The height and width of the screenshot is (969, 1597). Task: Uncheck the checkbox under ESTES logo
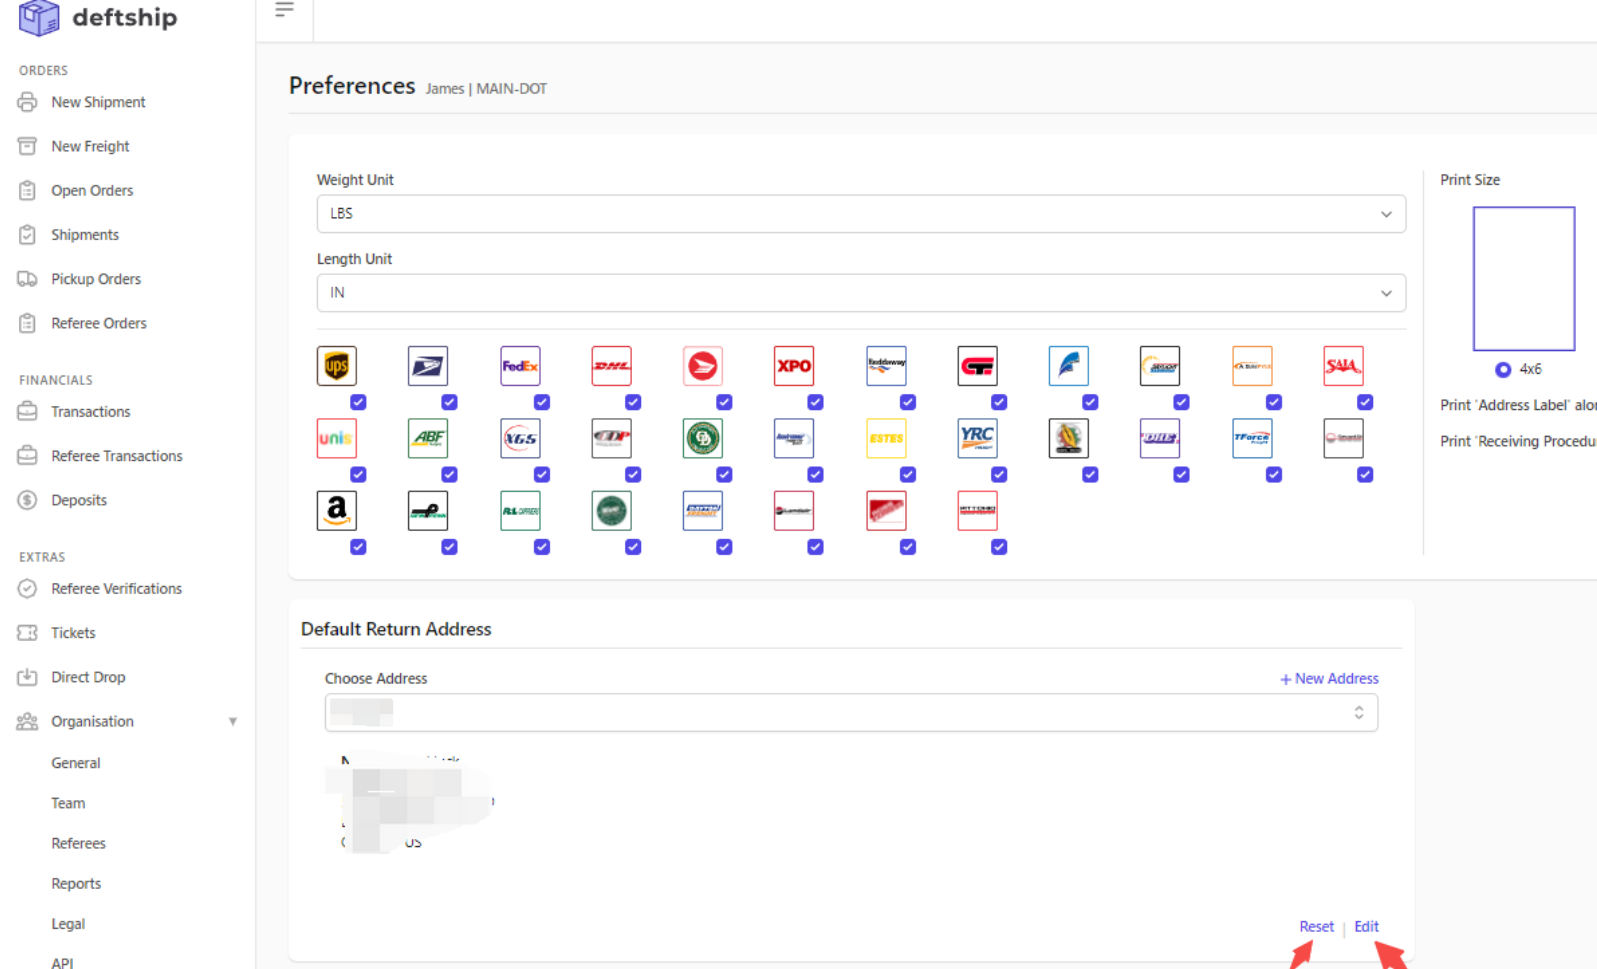908,474
